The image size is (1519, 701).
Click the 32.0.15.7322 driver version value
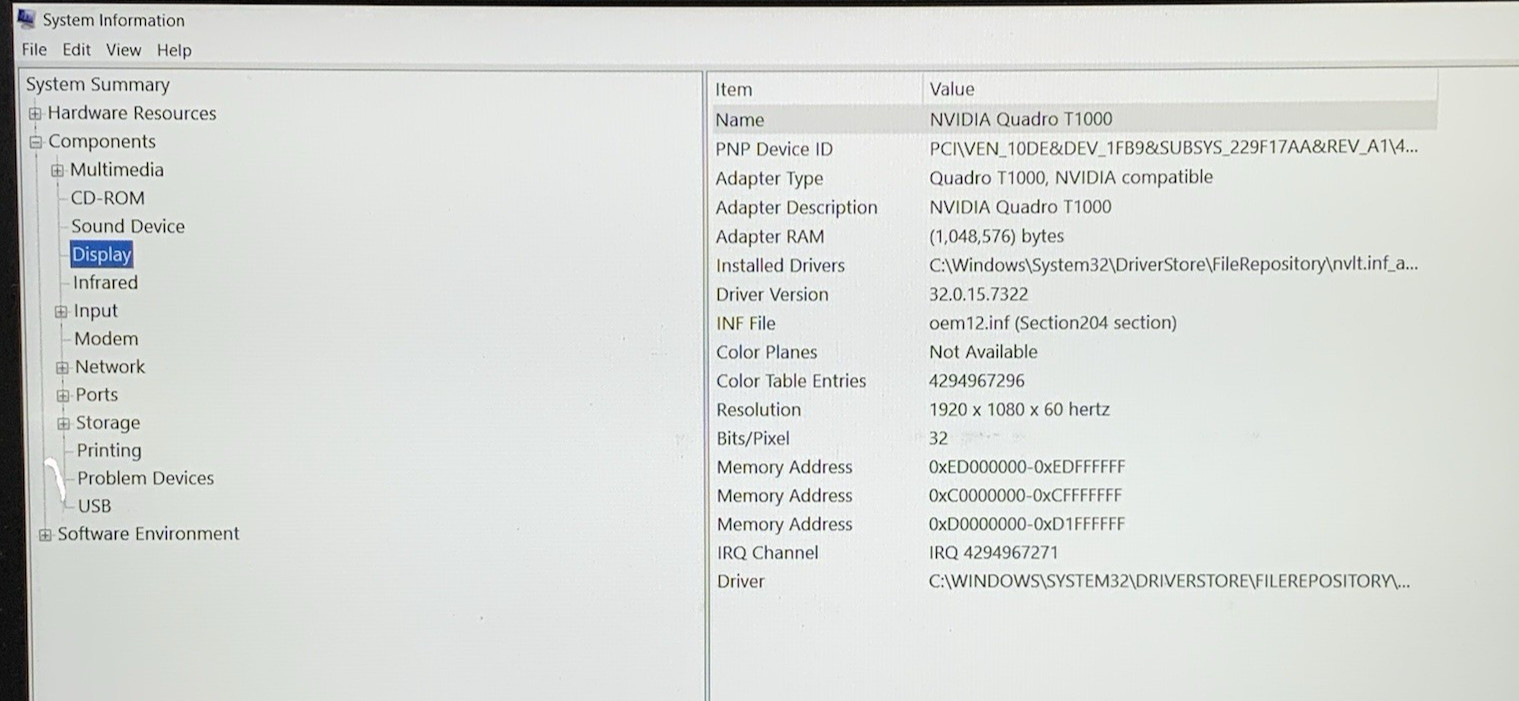click(978, 294)
